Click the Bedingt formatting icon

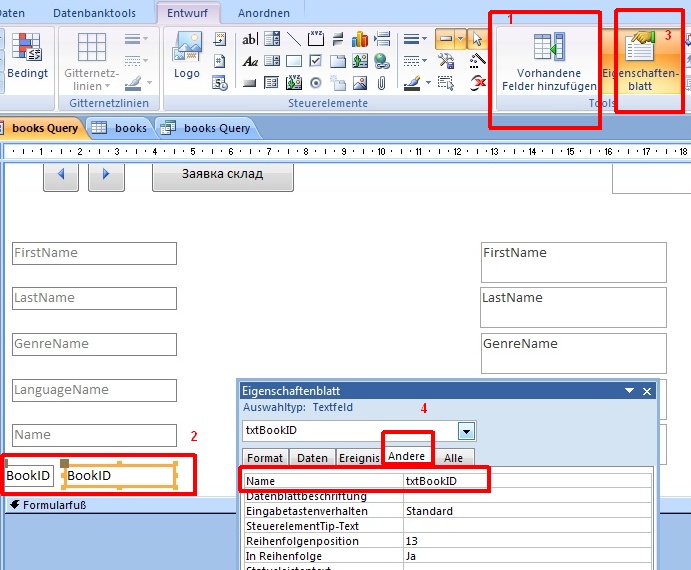click(26, 57)
